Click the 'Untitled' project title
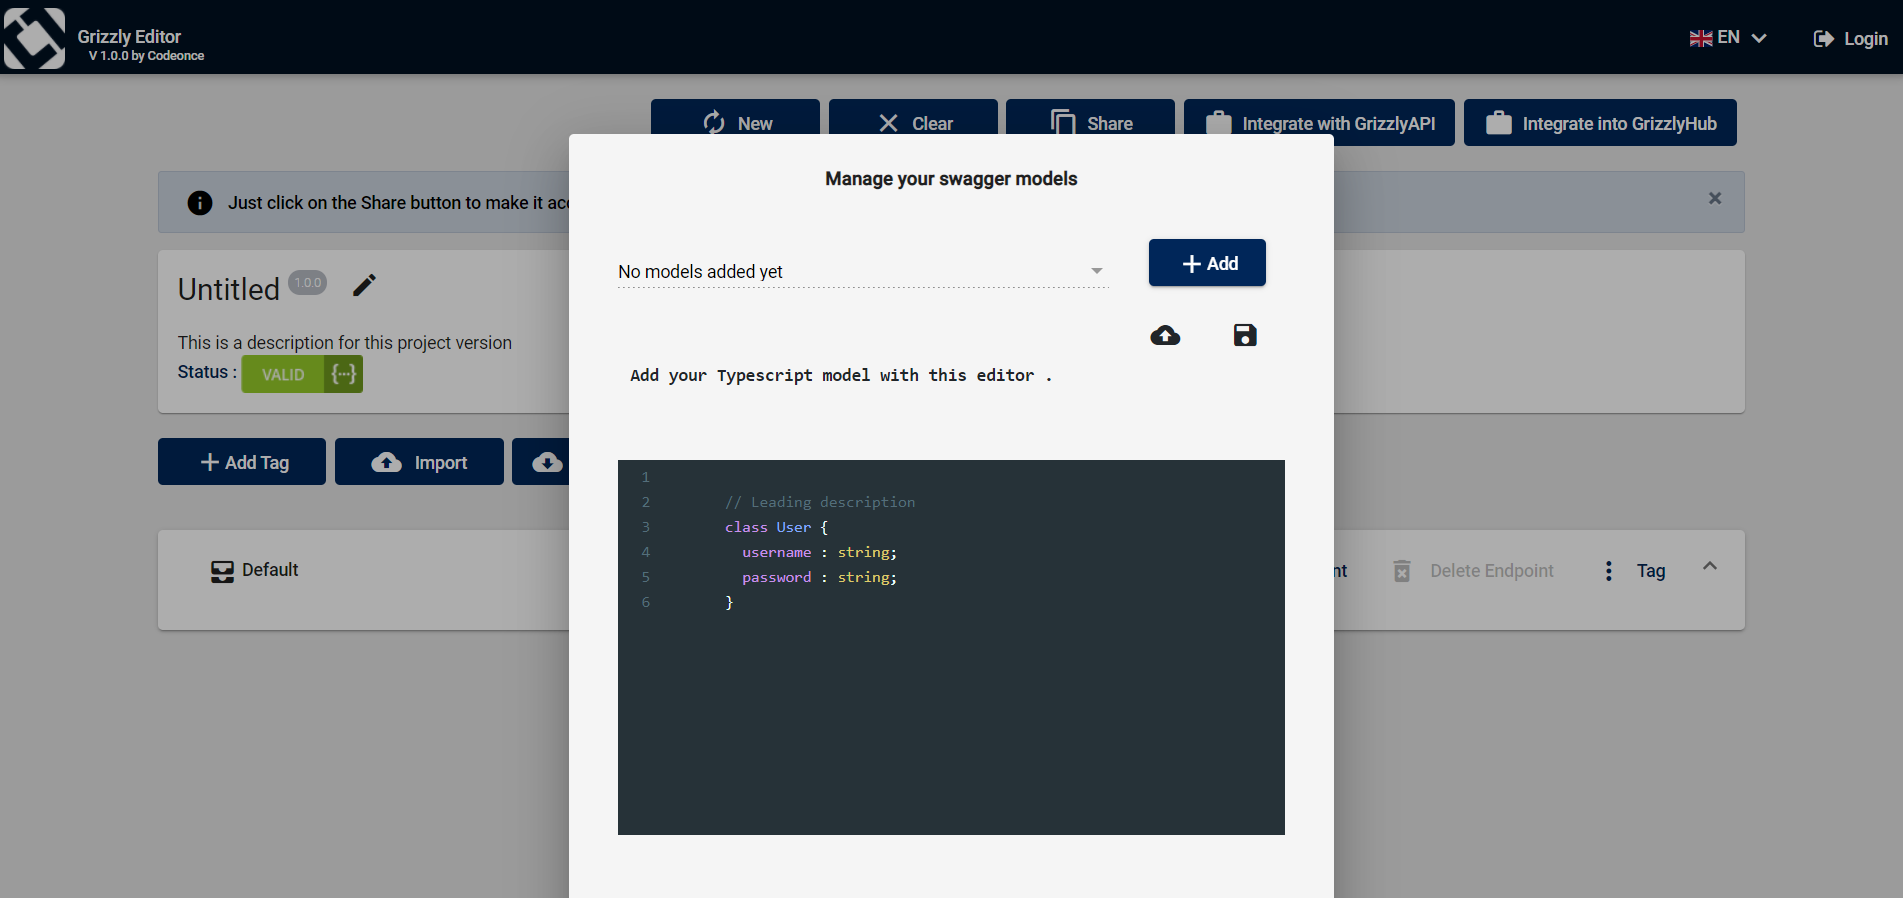 (229, 289)
